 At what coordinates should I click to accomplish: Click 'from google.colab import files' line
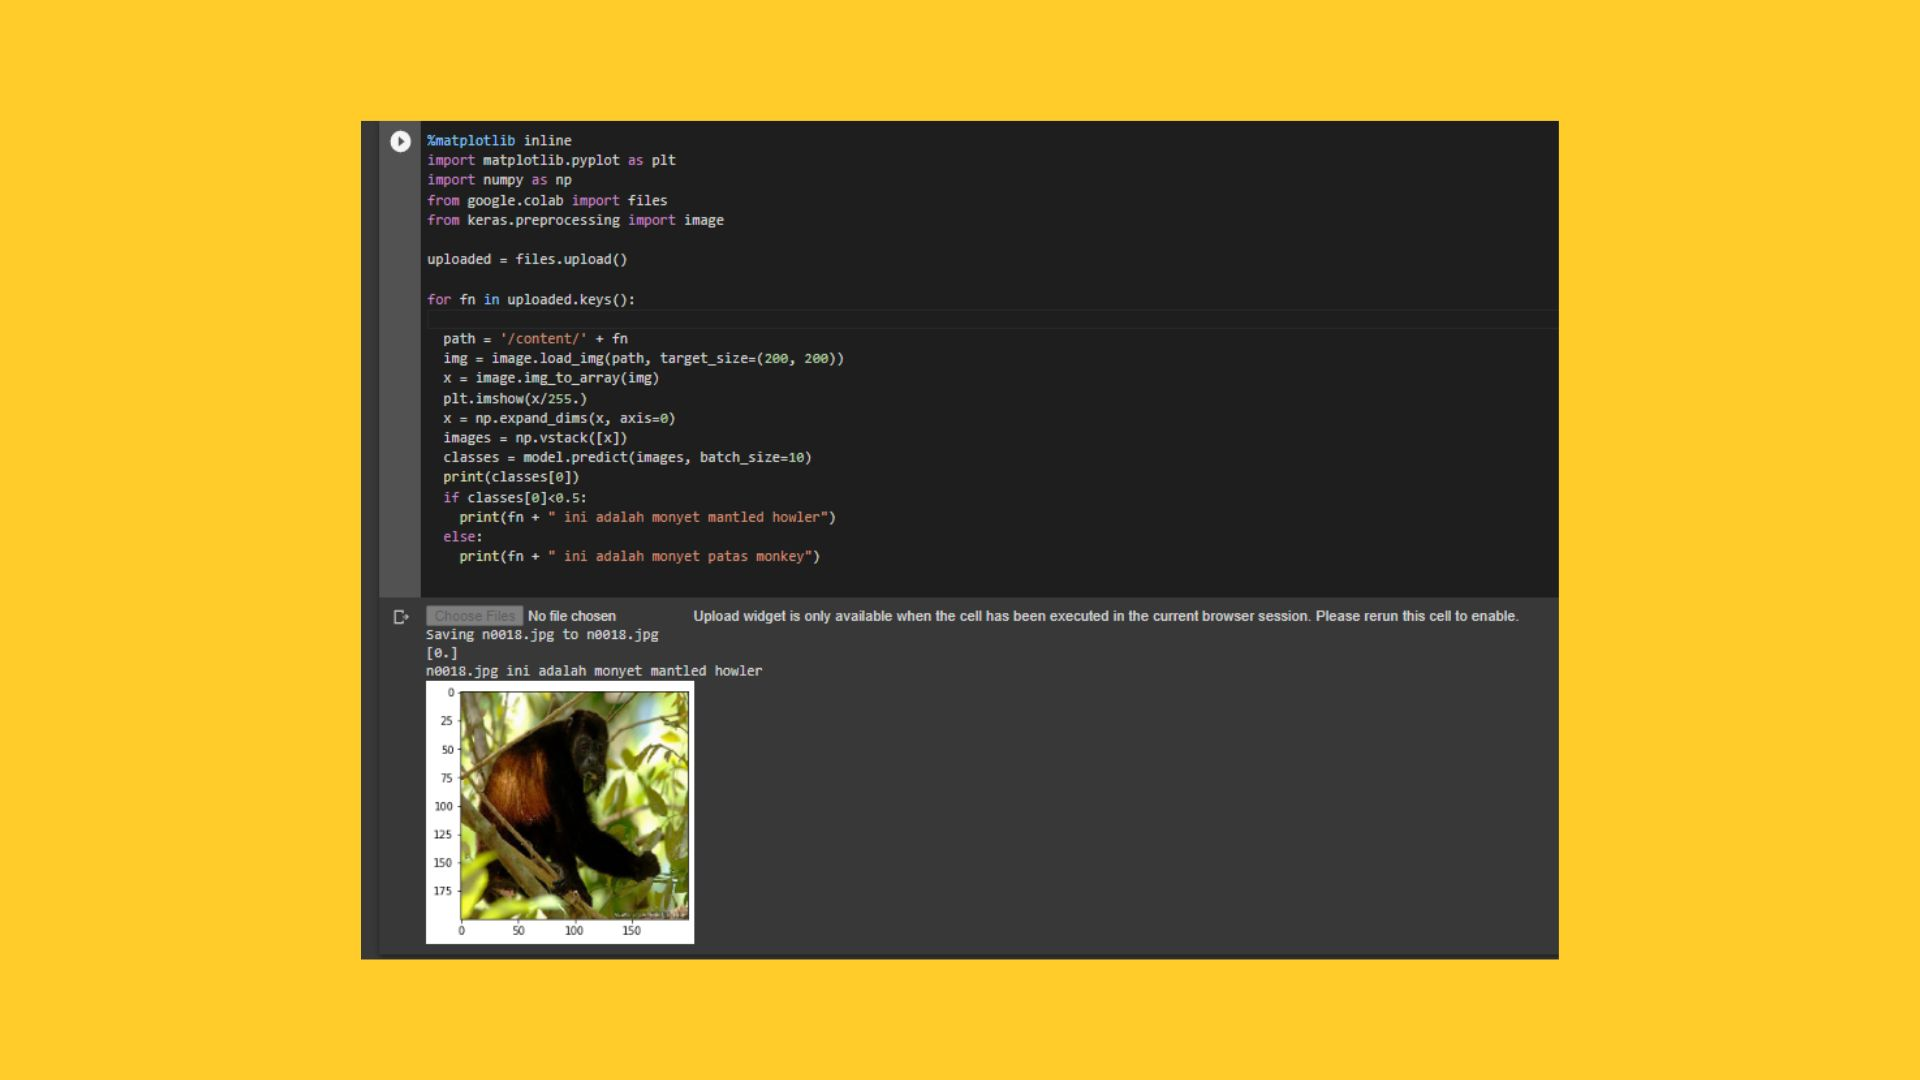coord(547,200)
